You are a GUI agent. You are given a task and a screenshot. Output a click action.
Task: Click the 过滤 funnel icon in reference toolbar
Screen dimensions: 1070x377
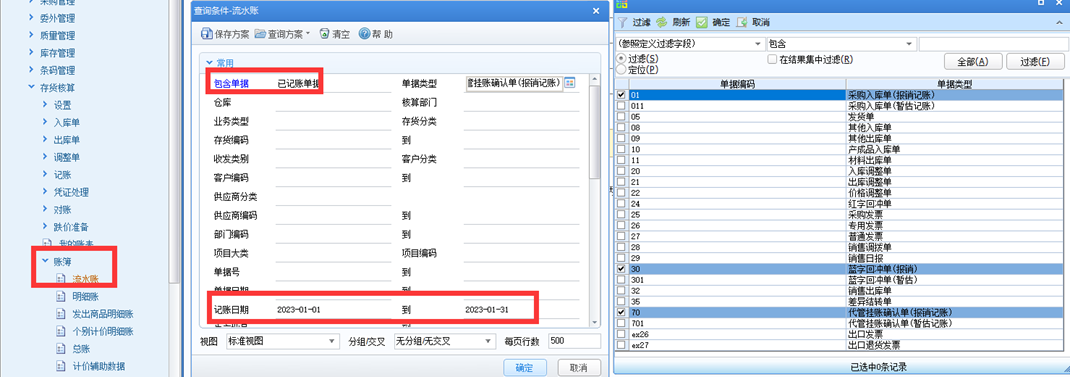point(622,22)
